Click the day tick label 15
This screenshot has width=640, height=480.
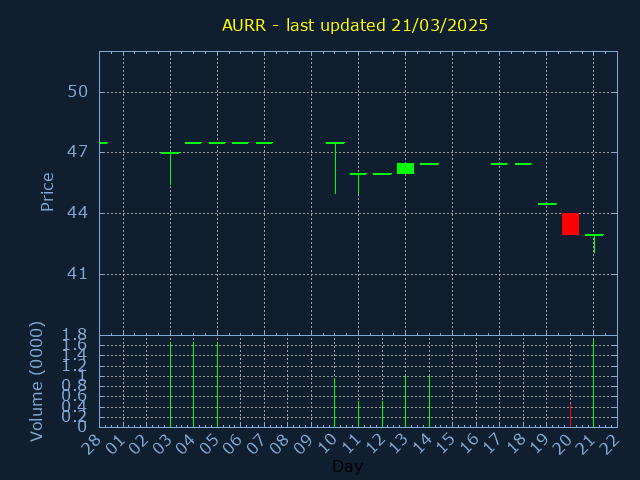click(x=444, y=444)
